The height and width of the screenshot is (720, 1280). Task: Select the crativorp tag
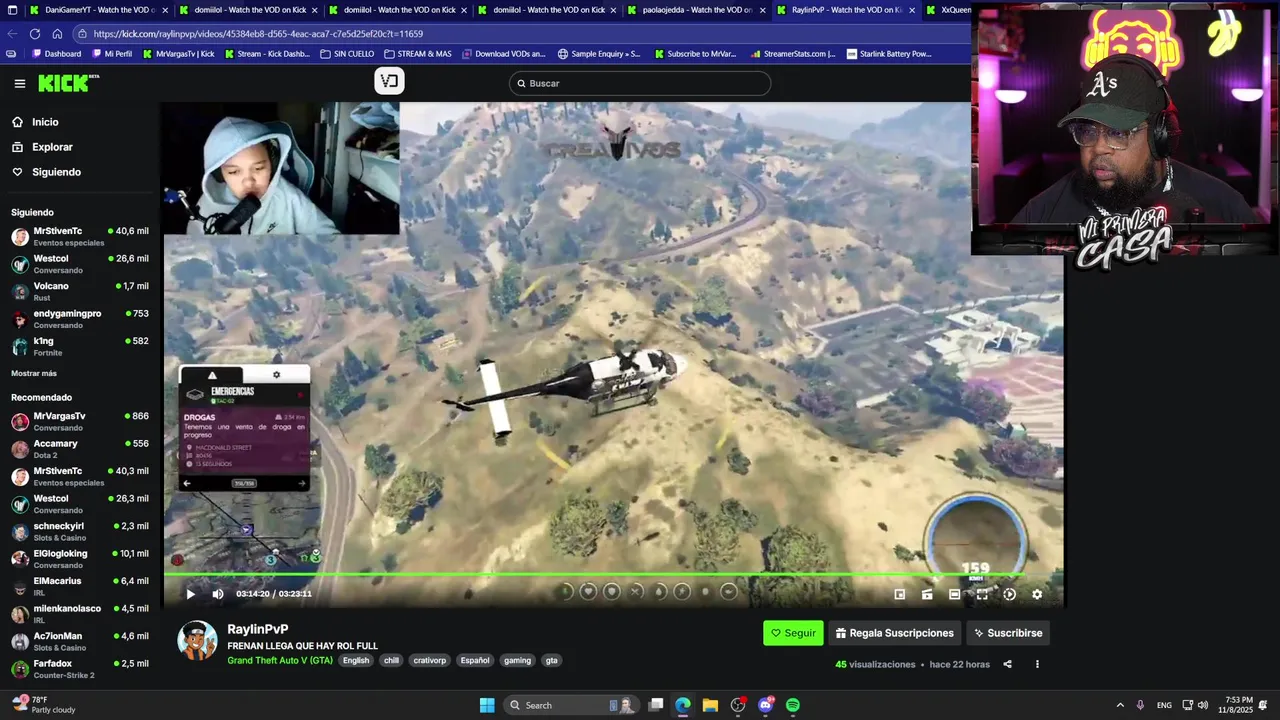430,660
